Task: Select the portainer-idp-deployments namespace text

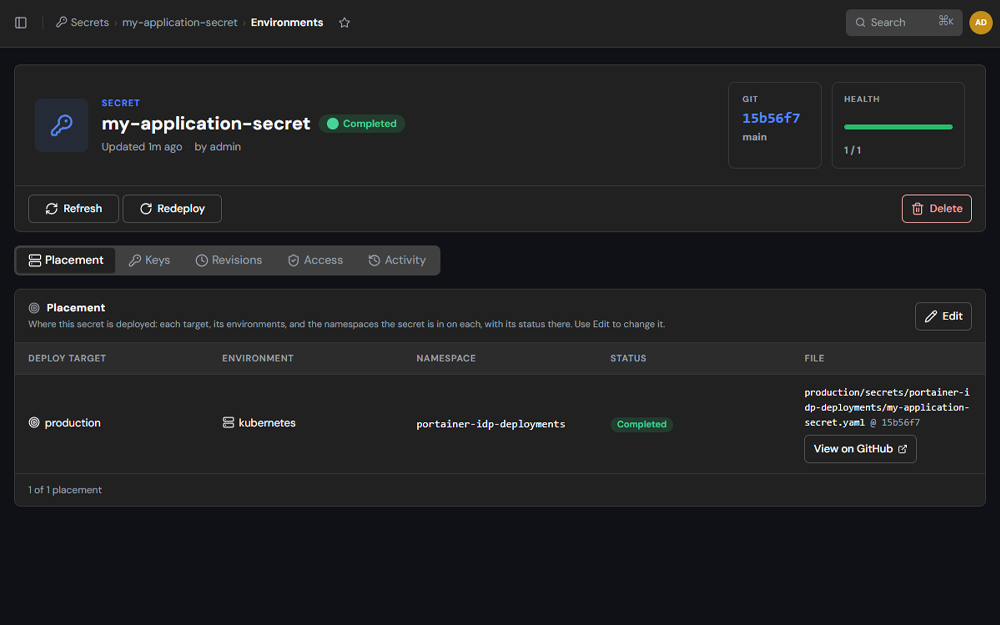Action: coord(490,424)
